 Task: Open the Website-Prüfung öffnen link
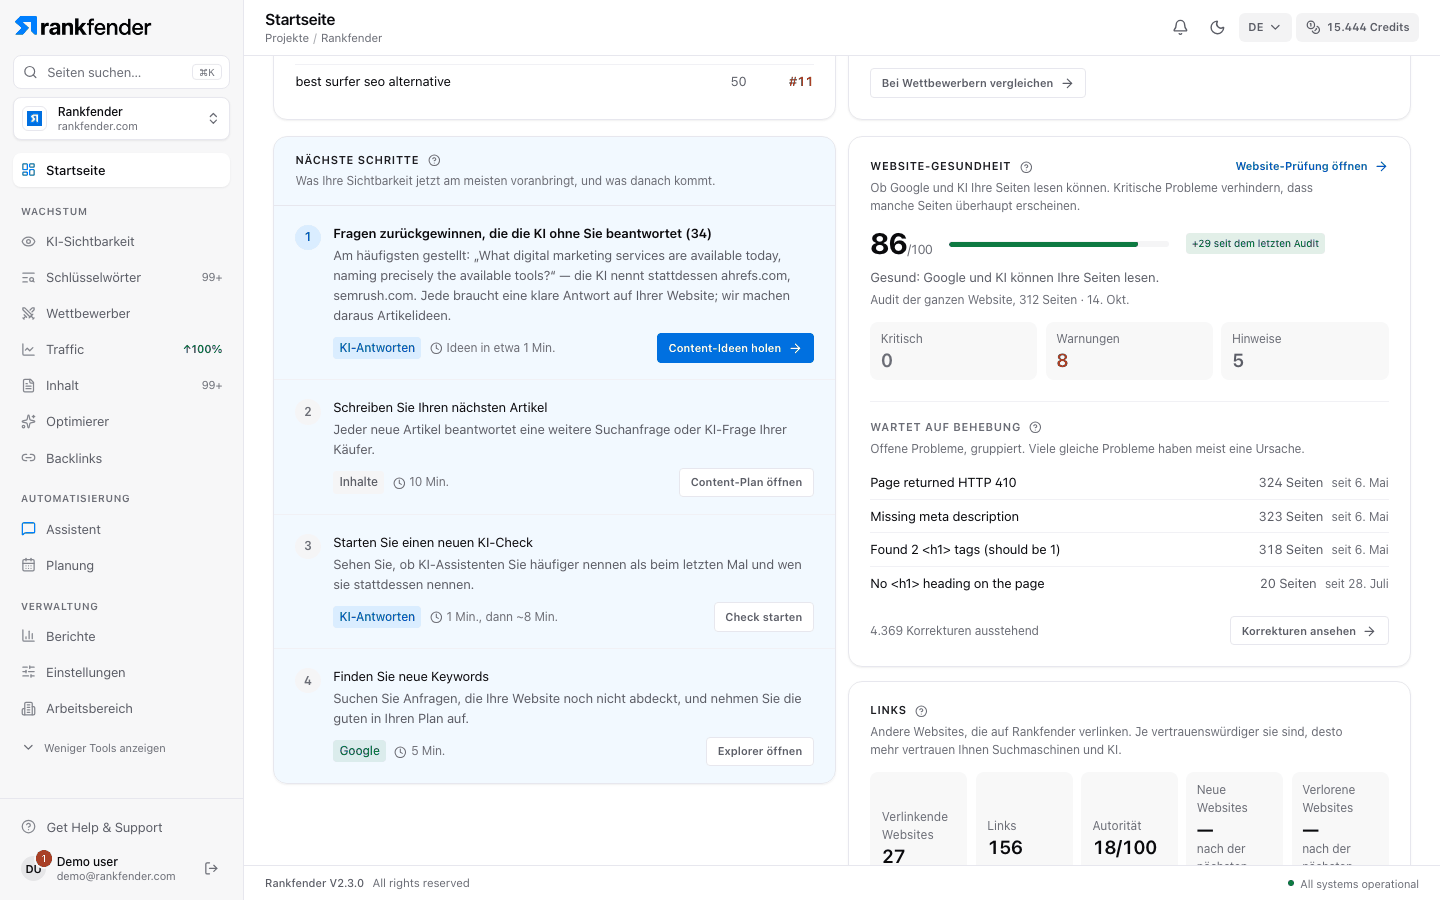1311,166
